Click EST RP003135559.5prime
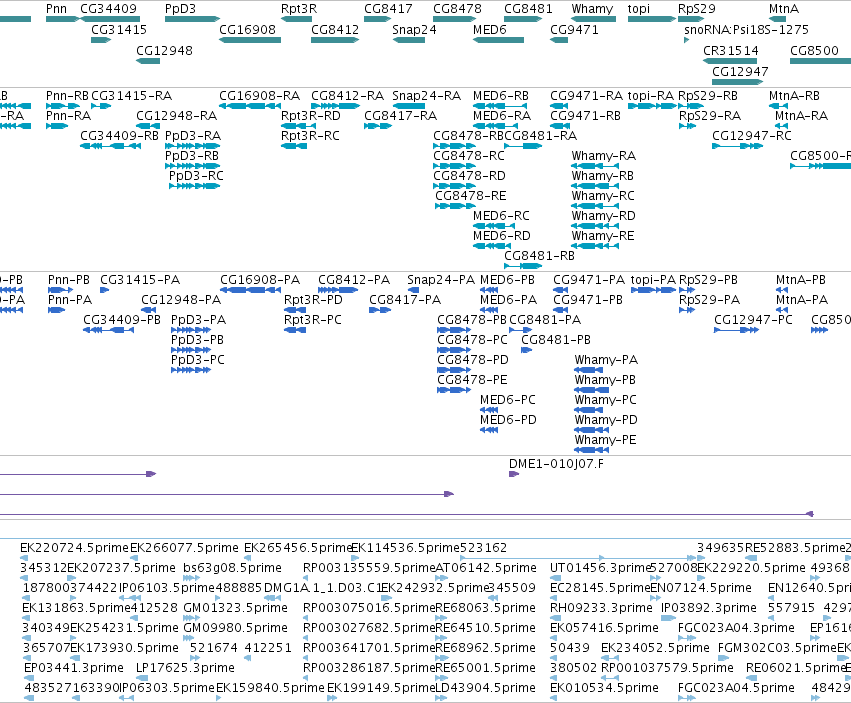The height and width of the screenshot is (703, 851). (307, 578)
